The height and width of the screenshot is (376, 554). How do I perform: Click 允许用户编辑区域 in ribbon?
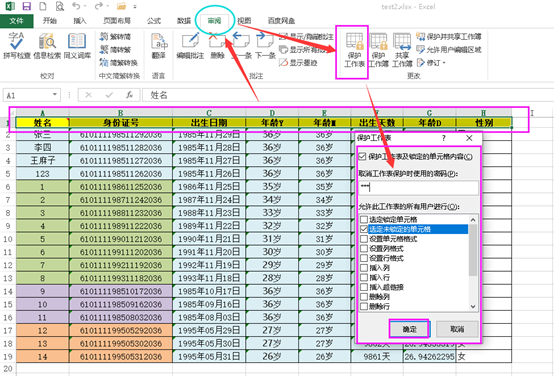point(448,49)
